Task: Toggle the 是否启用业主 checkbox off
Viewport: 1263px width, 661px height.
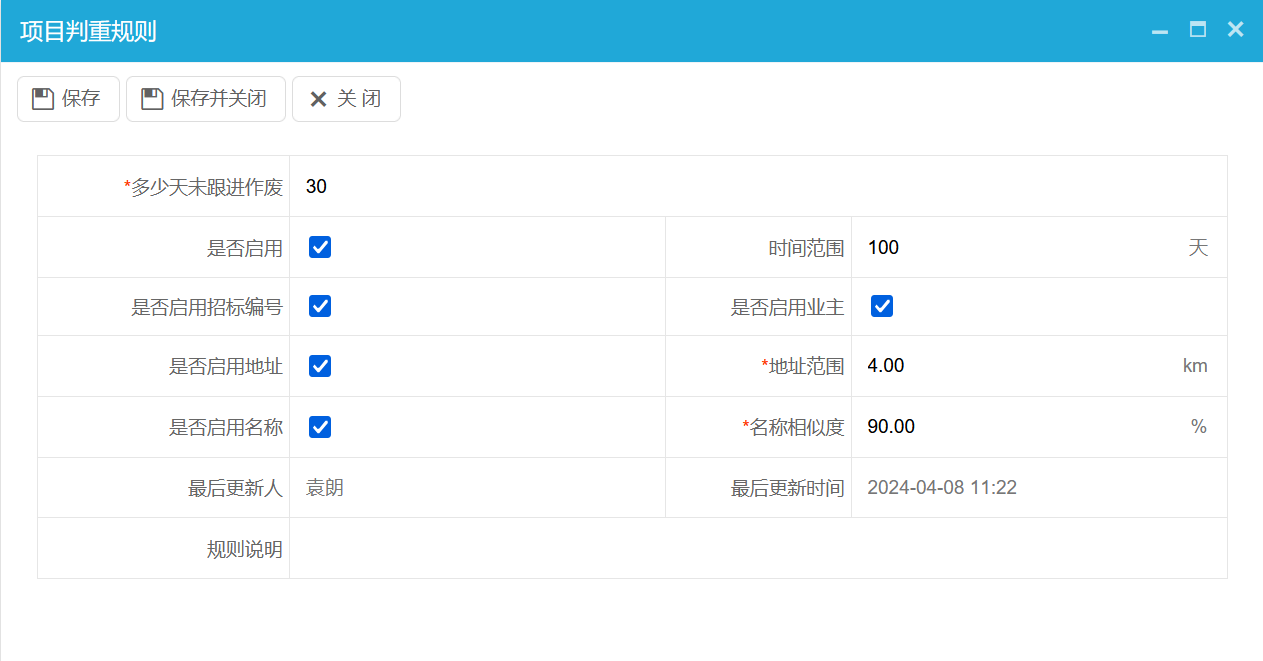Action: click(x=881, y=306)
